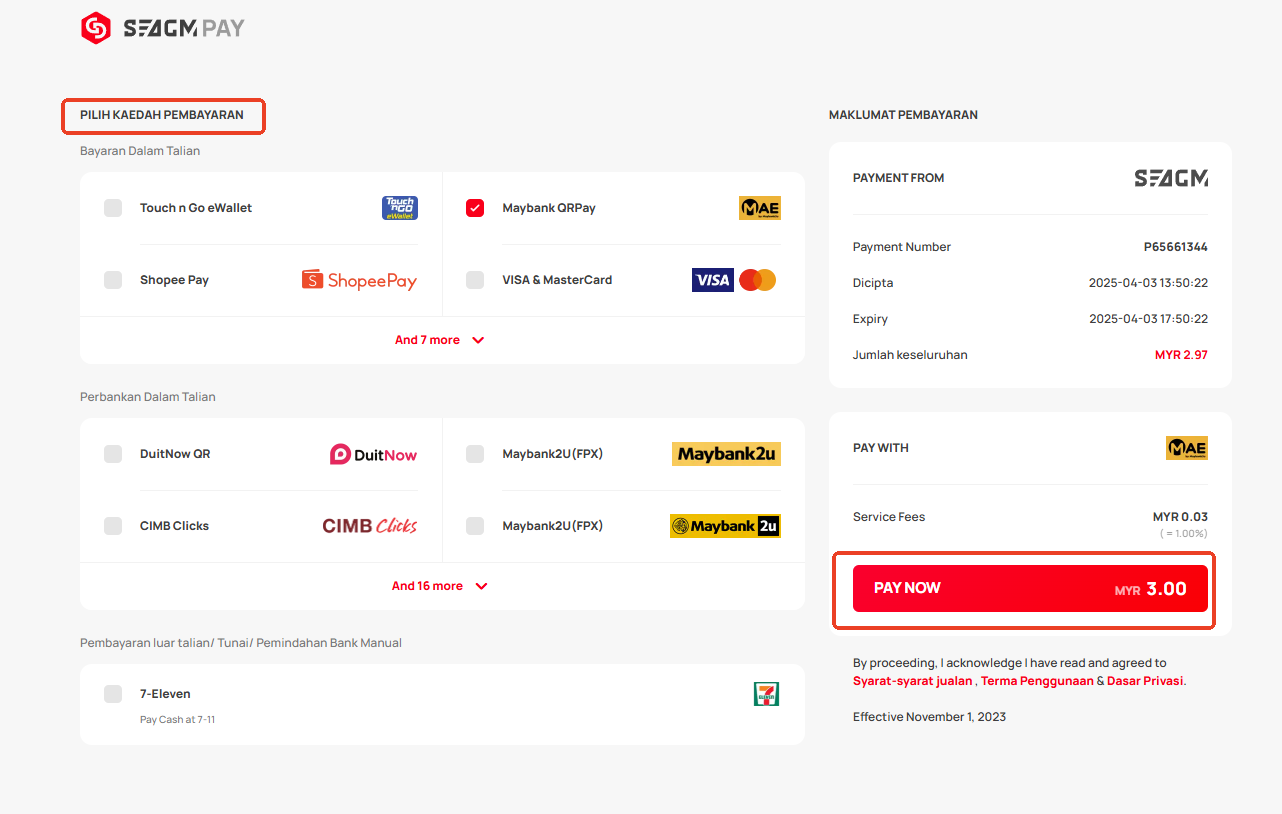Click the MAE logo beside Maybank QRPay
This screenshot has height=814, width=1282.
point(760,208)
